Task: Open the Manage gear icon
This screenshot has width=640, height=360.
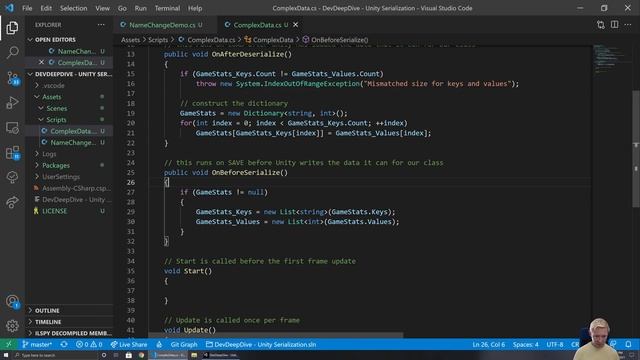Action: coord(12,326)
